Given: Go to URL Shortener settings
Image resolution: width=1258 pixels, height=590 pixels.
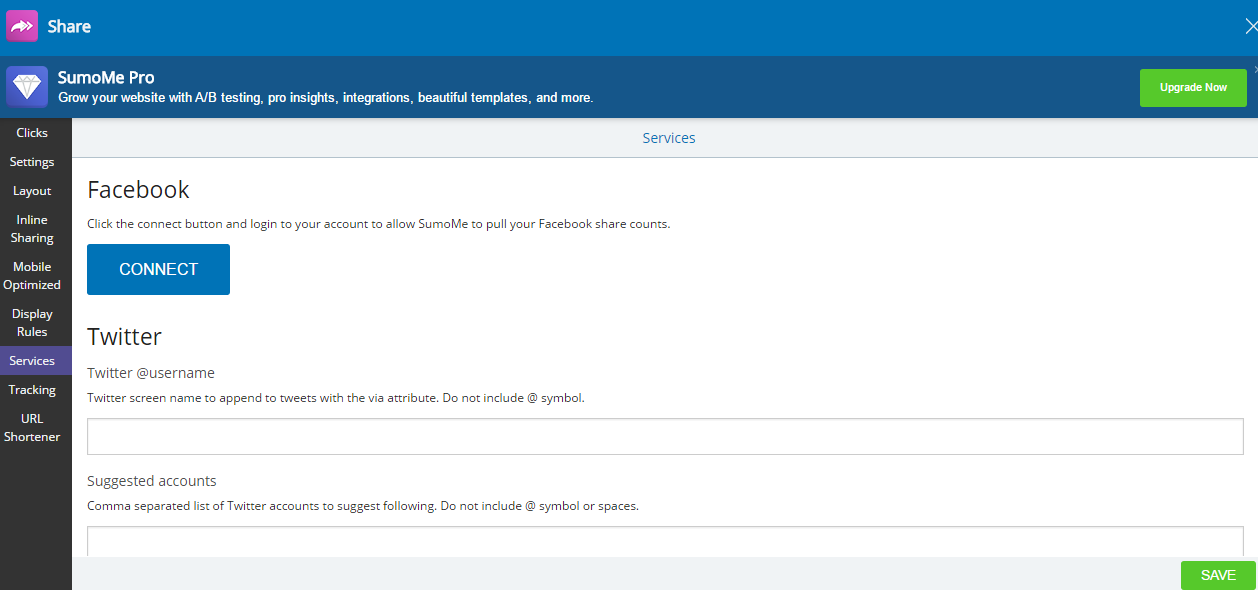Looking at the screenshot, I should pos(32,428).
